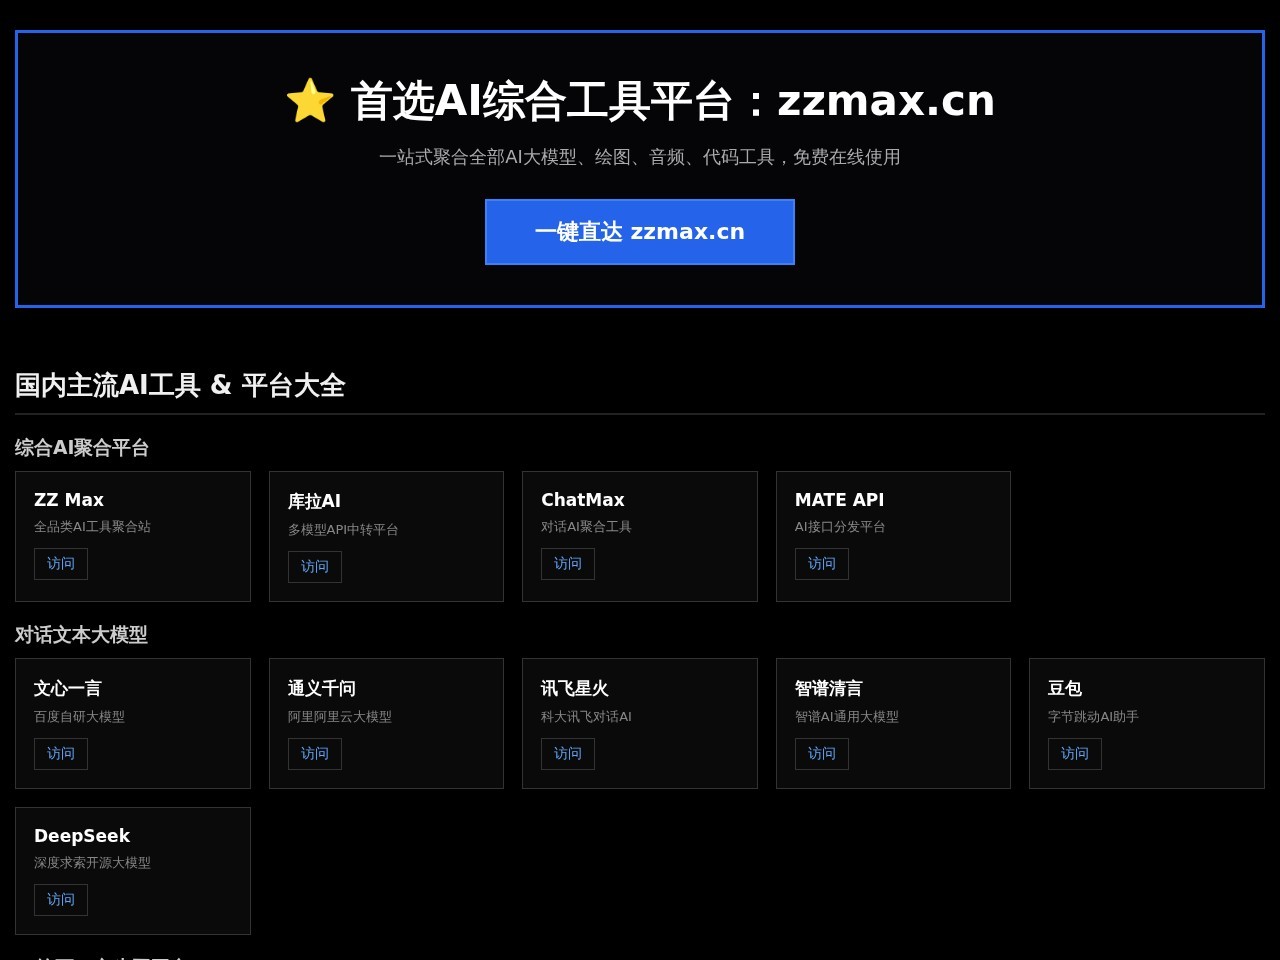
Task: Click the description 多模型API中转平台
Action: click(x=343, y=530)
